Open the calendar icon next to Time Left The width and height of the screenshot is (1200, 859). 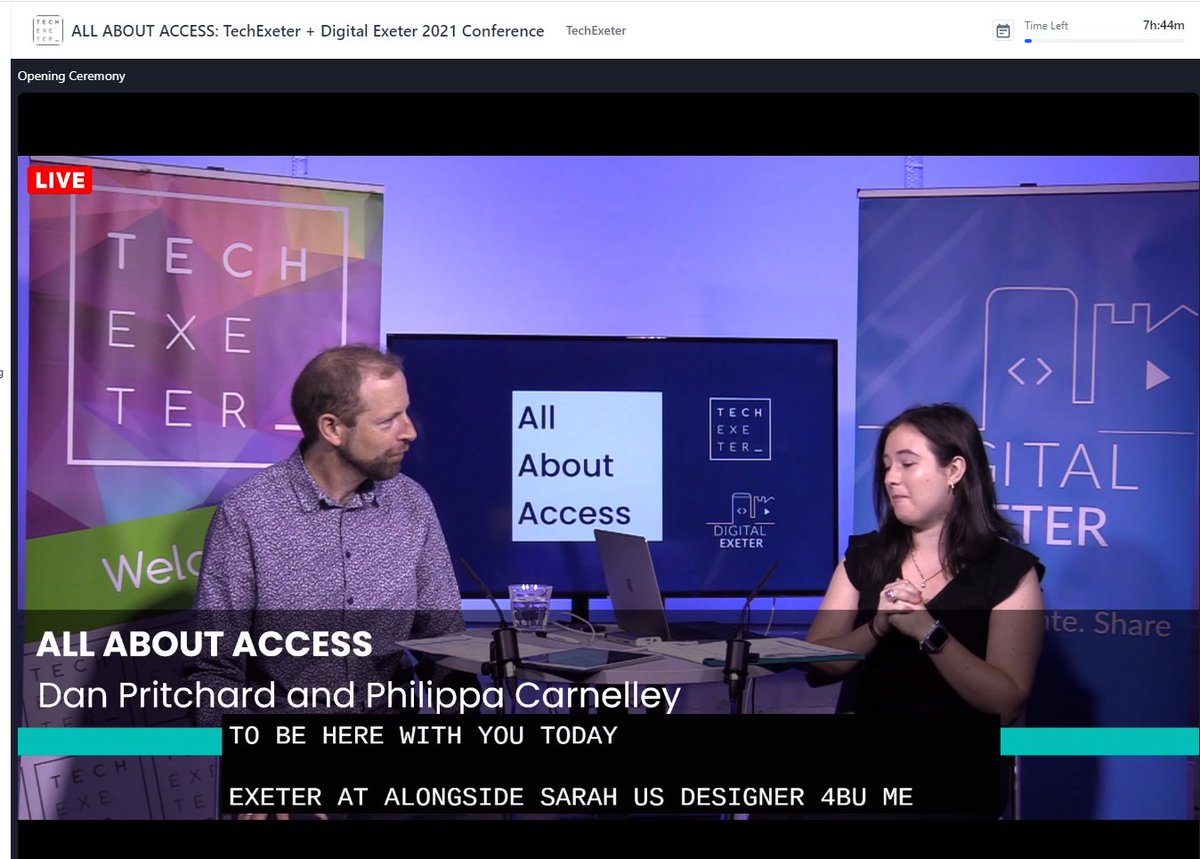(1003, 31)
